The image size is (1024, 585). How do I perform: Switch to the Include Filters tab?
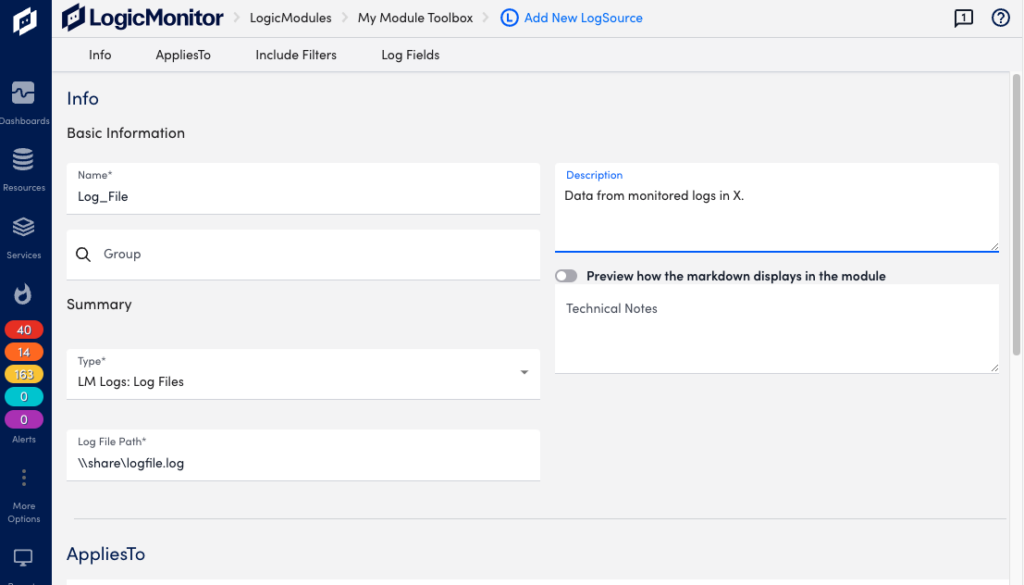click(x=296, y=55)
